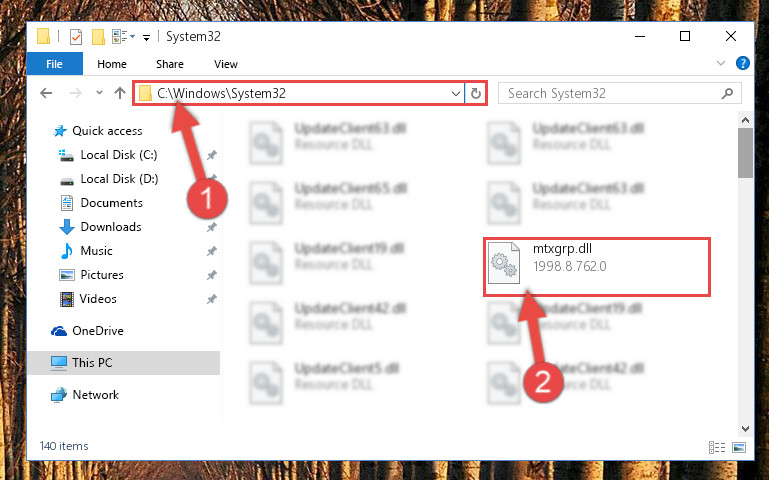Image resolution: width=769 pixels, height=480 pixels.
Task: Unpin Downloads from Quick access
Action: pyautogui.click(x=211, y=227)
